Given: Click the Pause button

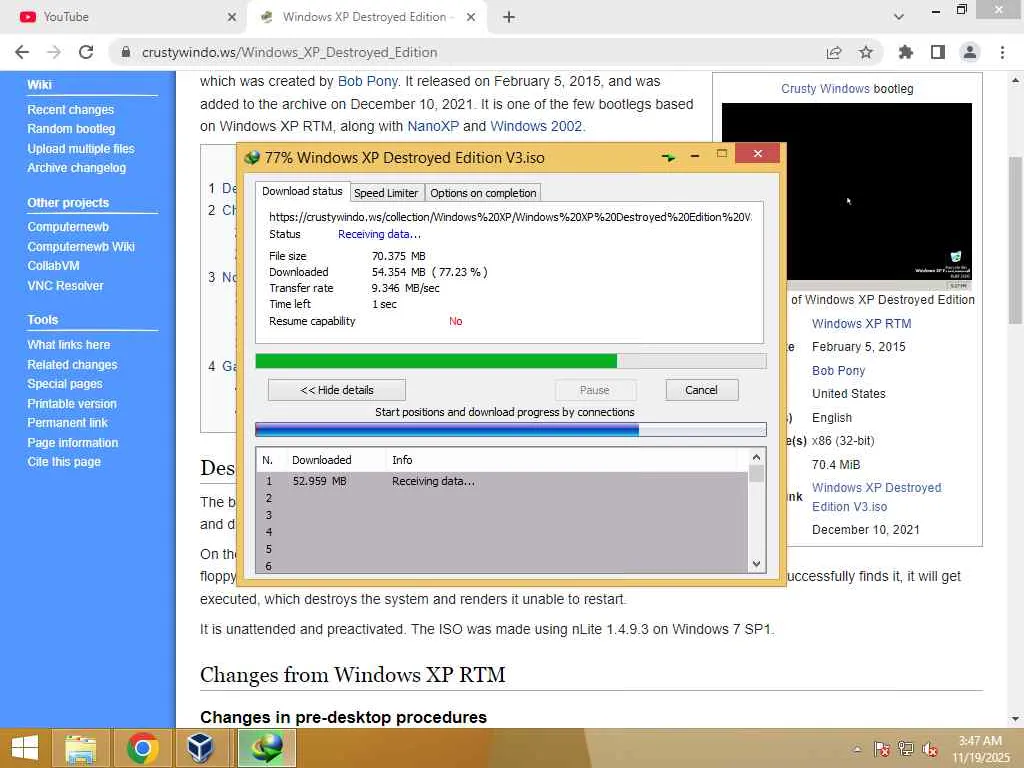Looking at the screenshot, I should [x=595, y=390].
